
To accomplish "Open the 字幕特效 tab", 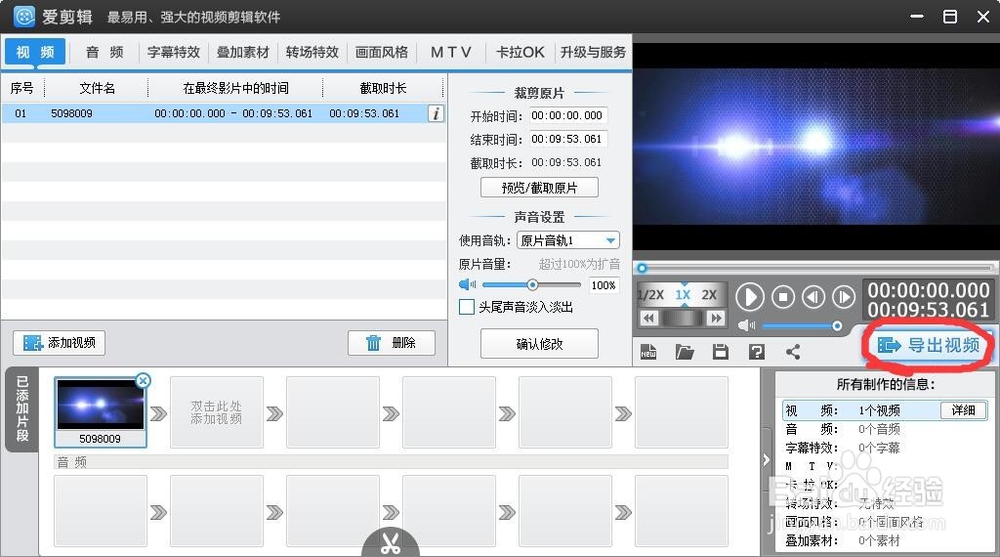I will pyautogui.click(x=173, y=52).
